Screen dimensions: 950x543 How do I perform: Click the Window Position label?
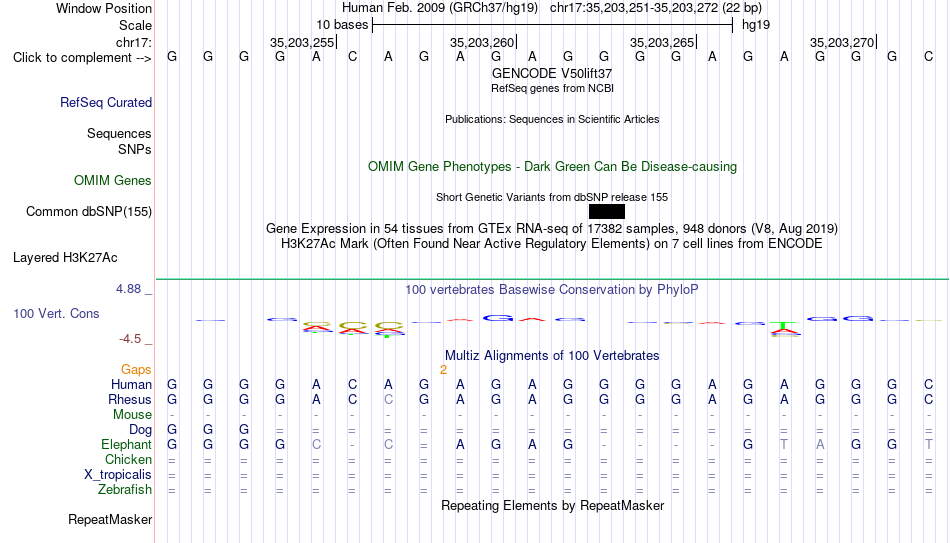pyautogui.click(x=104, y=8)
